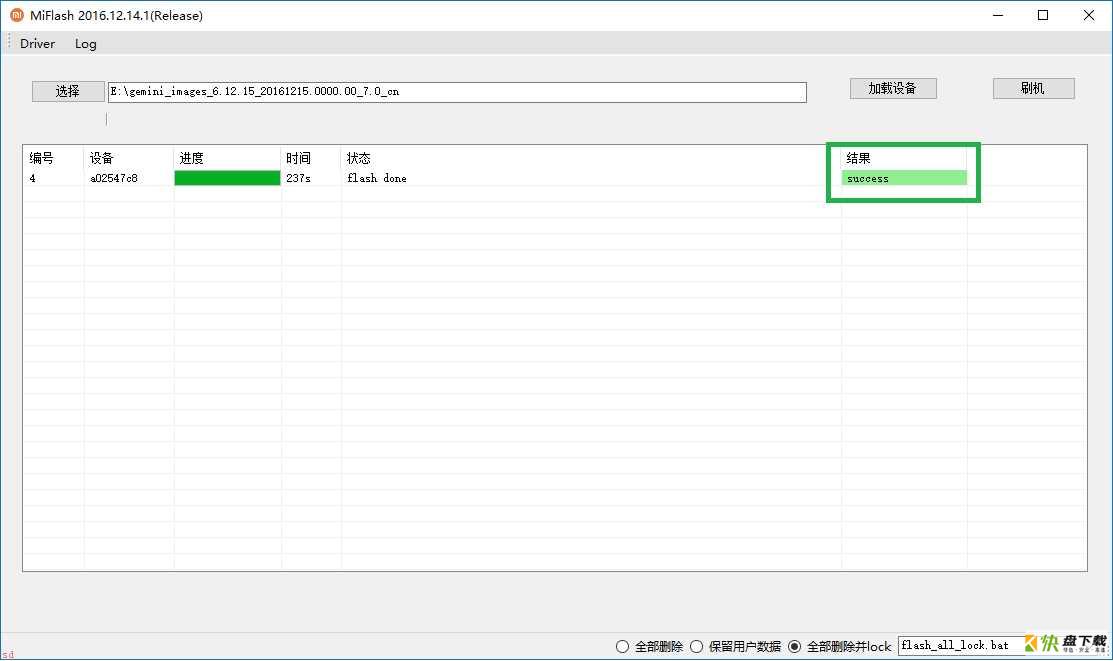Image resolution: width=1113 pixels, height=661 pixels.
Task: Click the green progress bar for device a02547c8
Action: coord(227,178)
